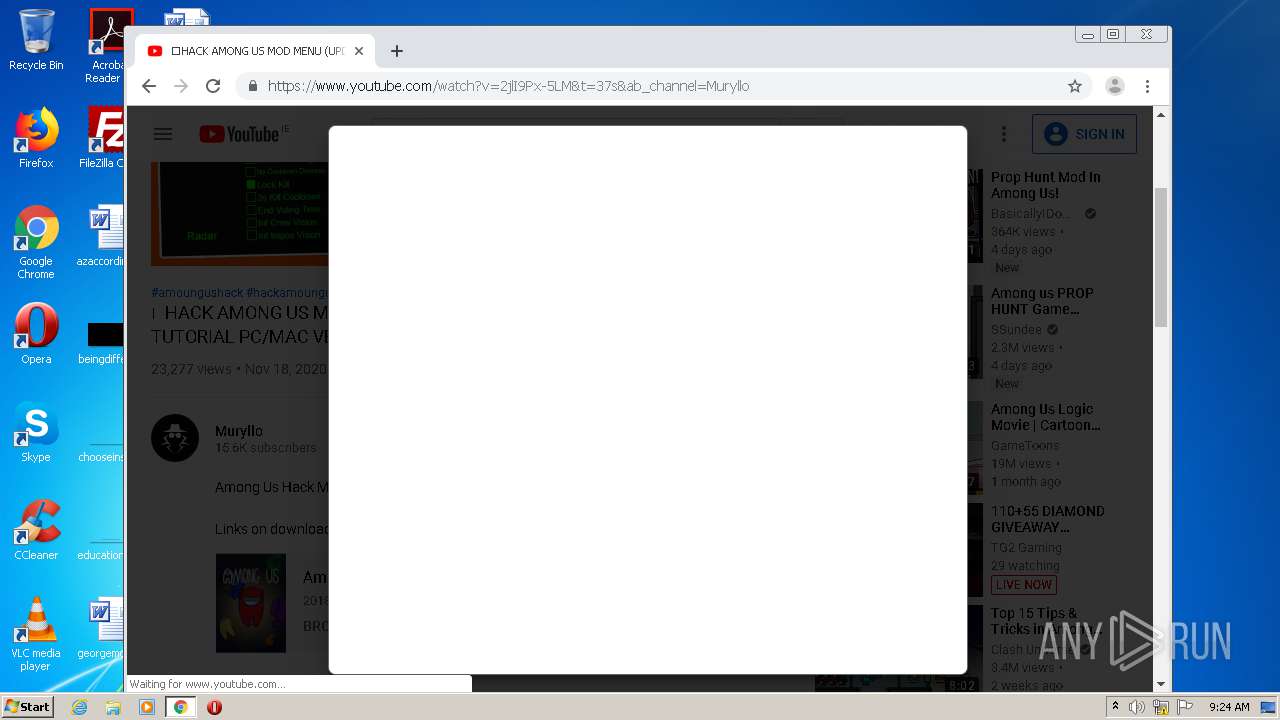Image resolution: width=1280 pixels, height=720 pixels.
Task: Open Prop Hunt Mod In Among Us video
Action: 1045,185
